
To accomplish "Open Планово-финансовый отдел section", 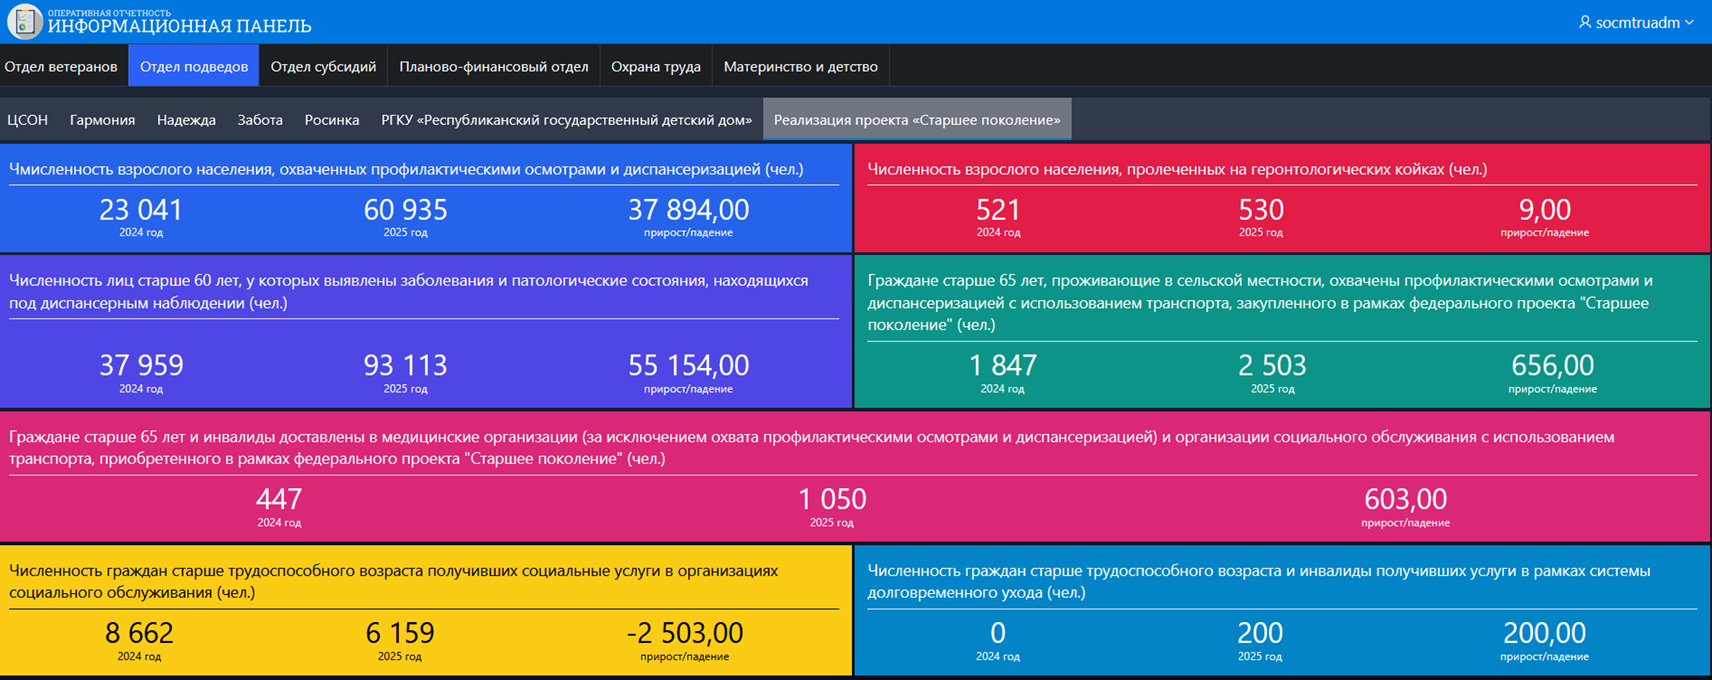I will tap(493, 66).
